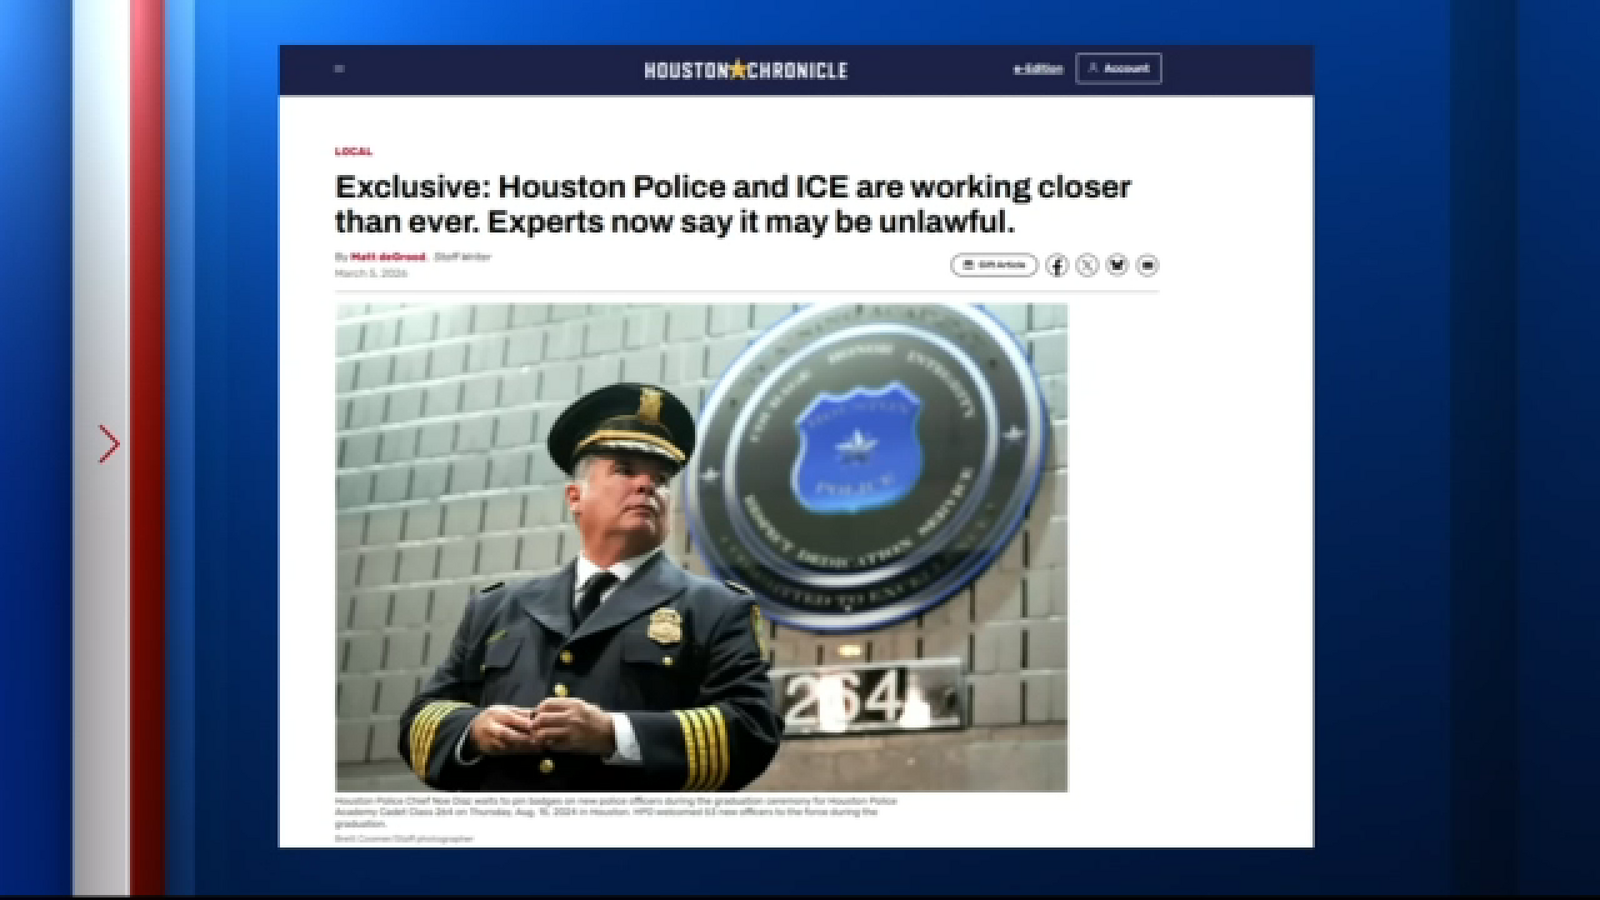Image resolution: width=1600 pixels, height=900 pixels.
Task: Go to the e-Edition page
Action: pyautogui.click(x=1036, y=69)
